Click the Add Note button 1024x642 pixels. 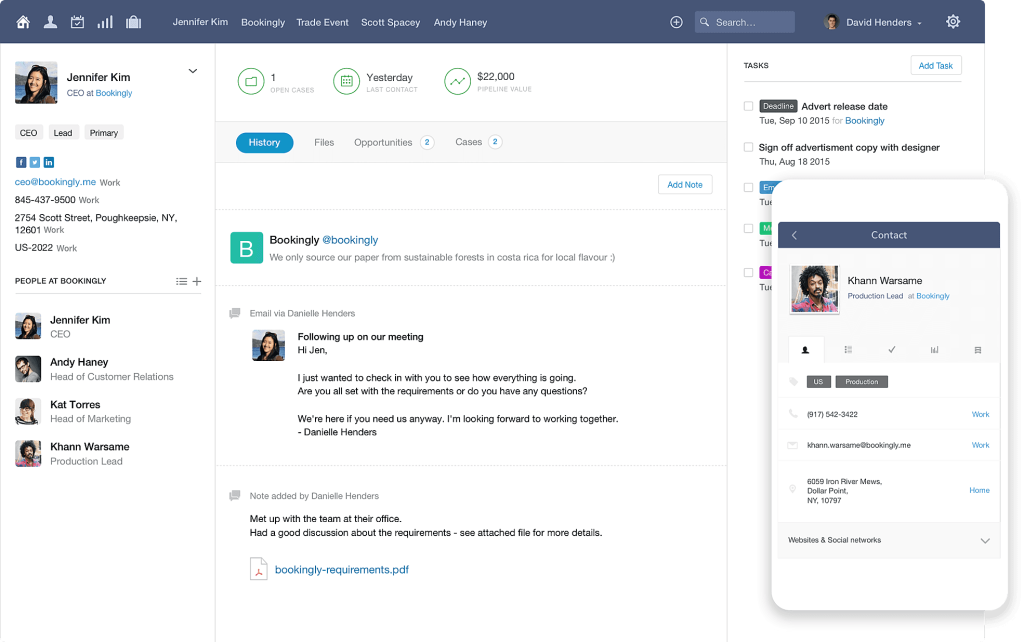685,185
